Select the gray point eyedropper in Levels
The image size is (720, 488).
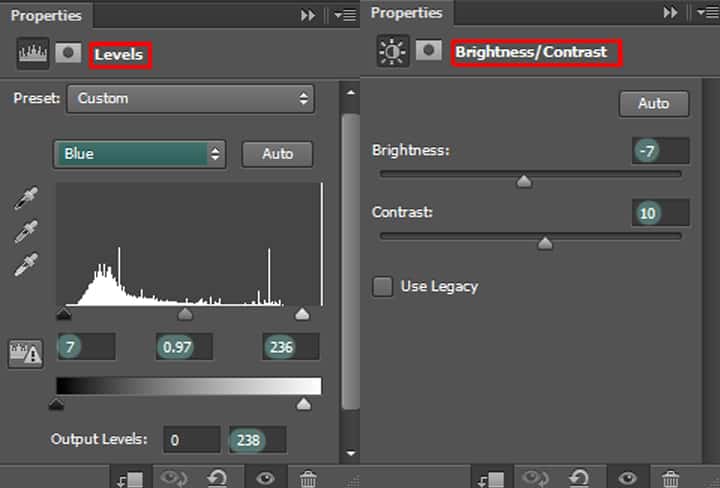pyautogui.click(x=25, y=232)
